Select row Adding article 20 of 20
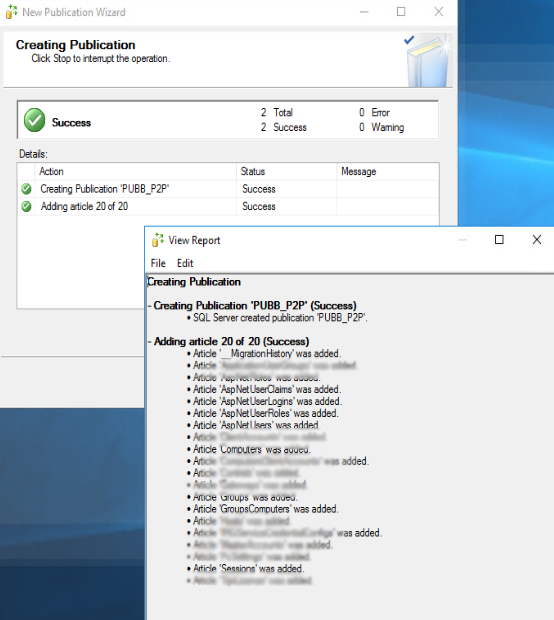 228,206
